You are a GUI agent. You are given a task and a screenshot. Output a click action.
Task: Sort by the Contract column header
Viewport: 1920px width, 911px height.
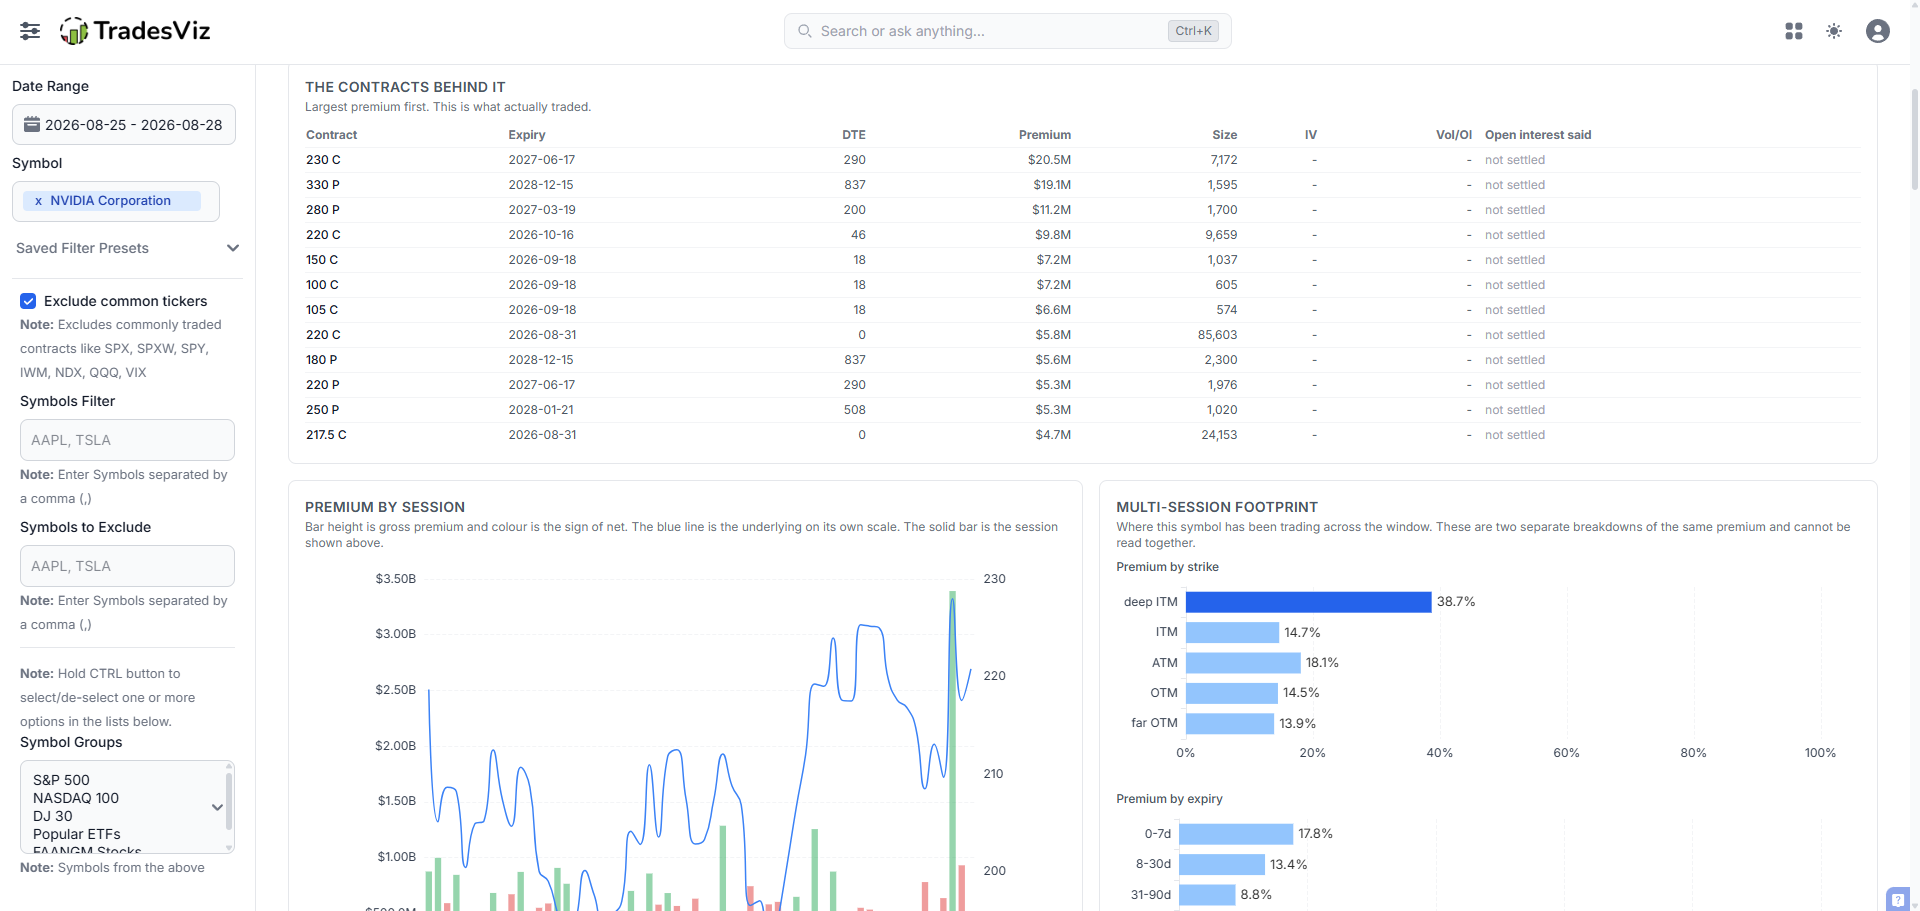point(331,135)
